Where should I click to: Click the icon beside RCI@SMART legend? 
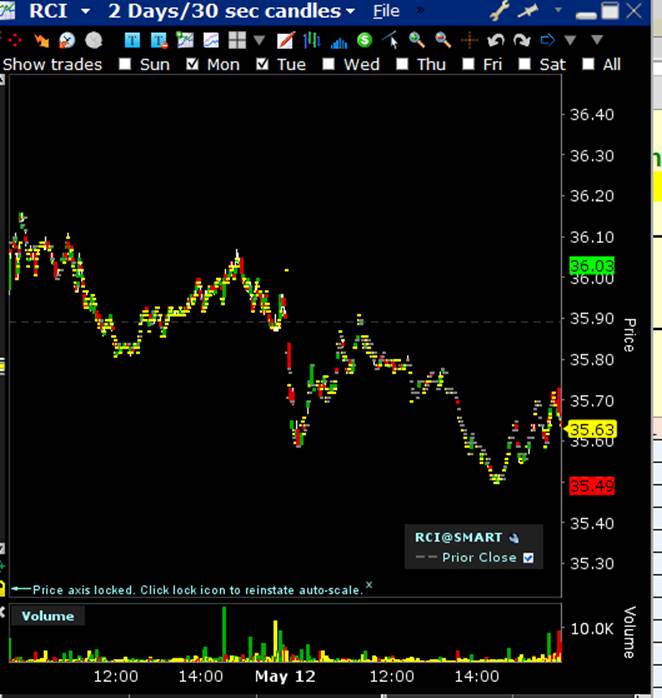point(514,538)
